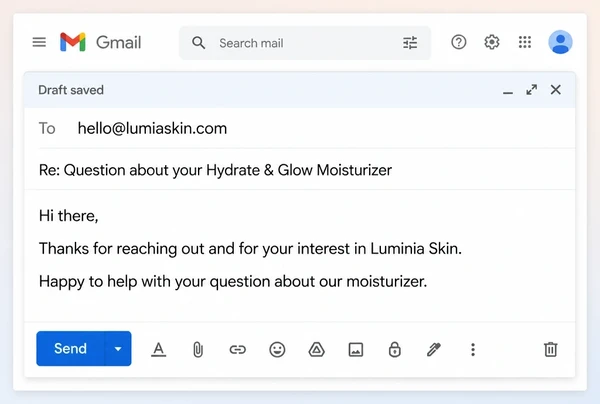Open more options three-dot menu
Viewport: 600px width, 404px height.
(473, 350)
